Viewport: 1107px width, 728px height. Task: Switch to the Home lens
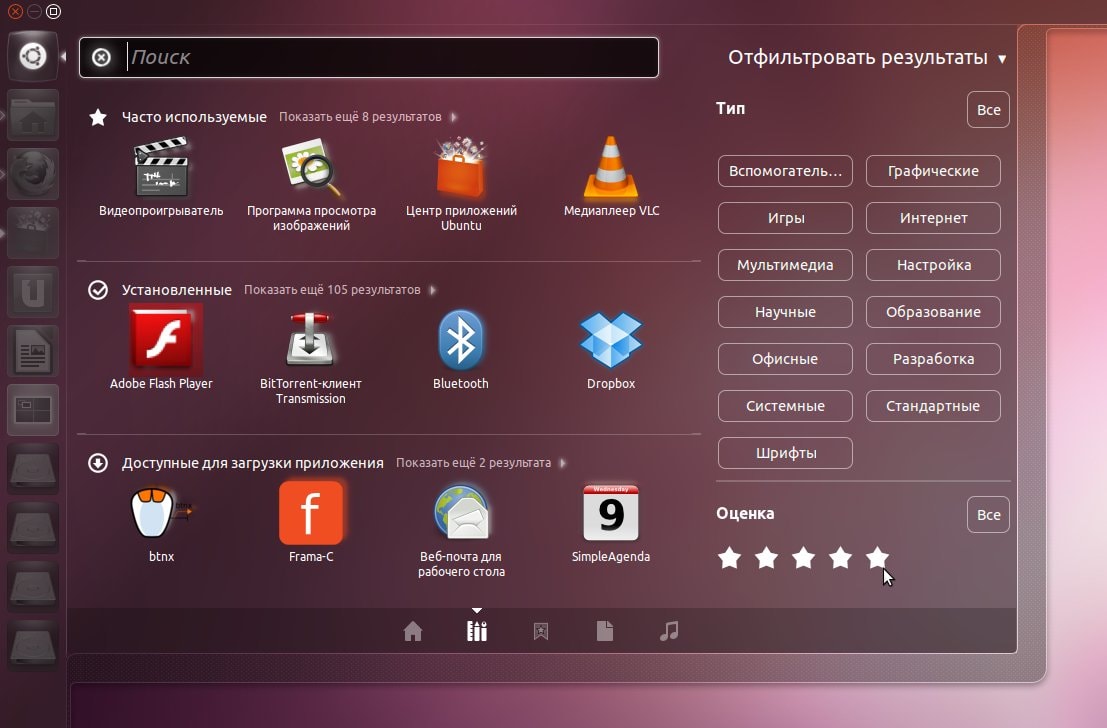(413, 631)
